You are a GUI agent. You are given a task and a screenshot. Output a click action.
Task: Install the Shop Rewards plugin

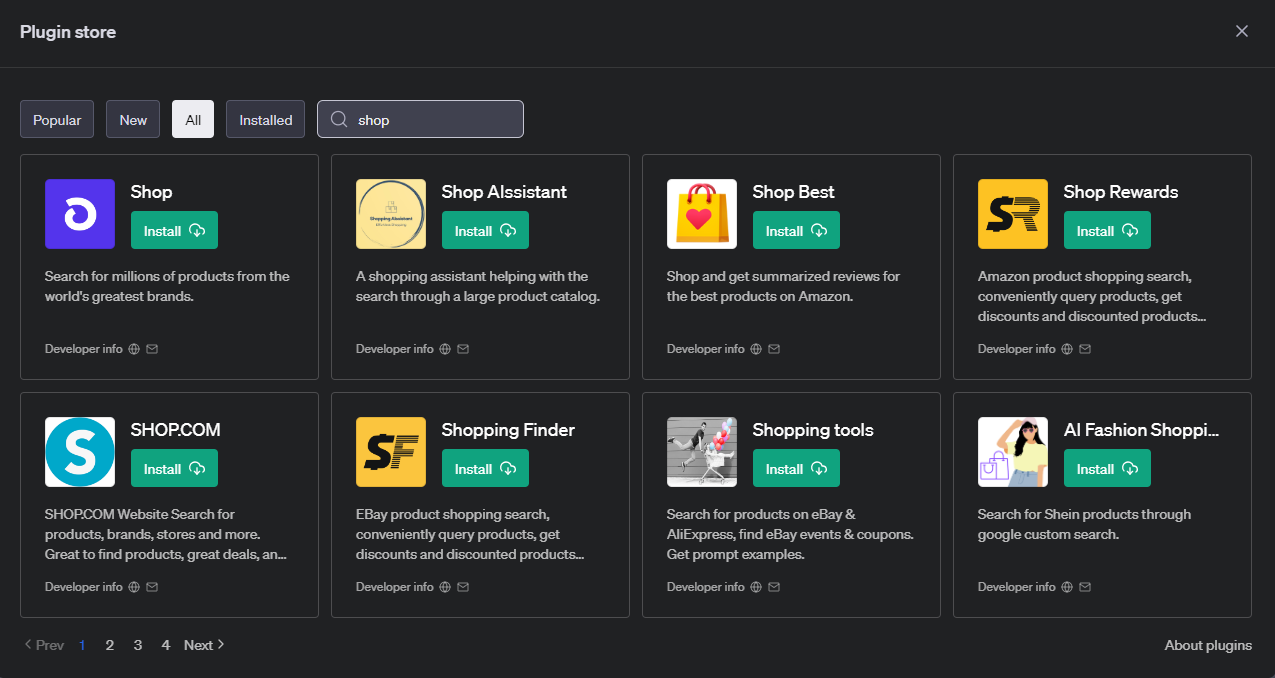coord(1107,231)
